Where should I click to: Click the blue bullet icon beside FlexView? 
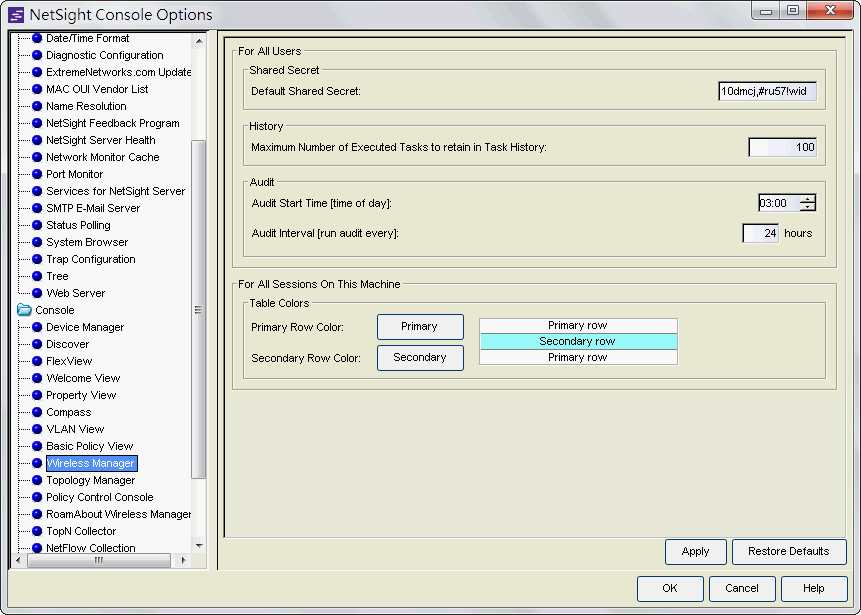[x=37, y=361]
